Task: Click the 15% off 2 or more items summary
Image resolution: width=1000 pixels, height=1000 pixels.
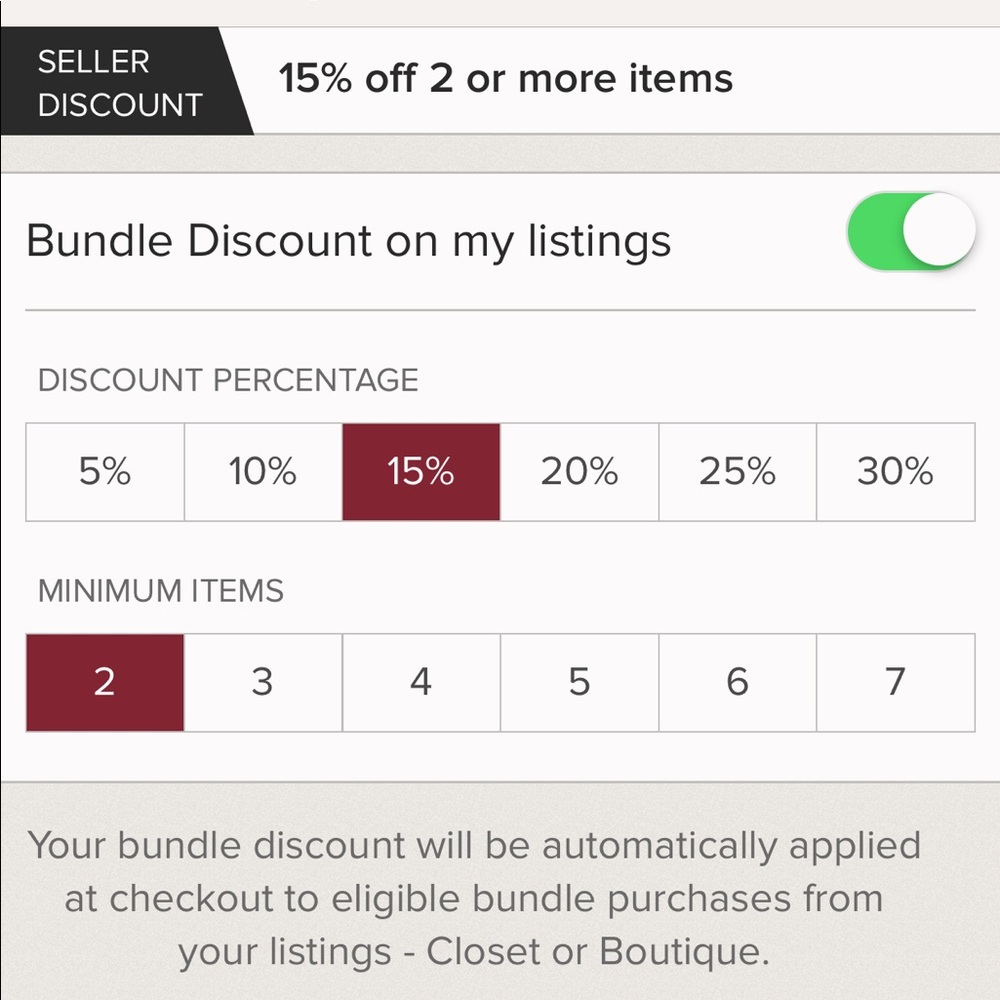Action: [x=508, y=78]
